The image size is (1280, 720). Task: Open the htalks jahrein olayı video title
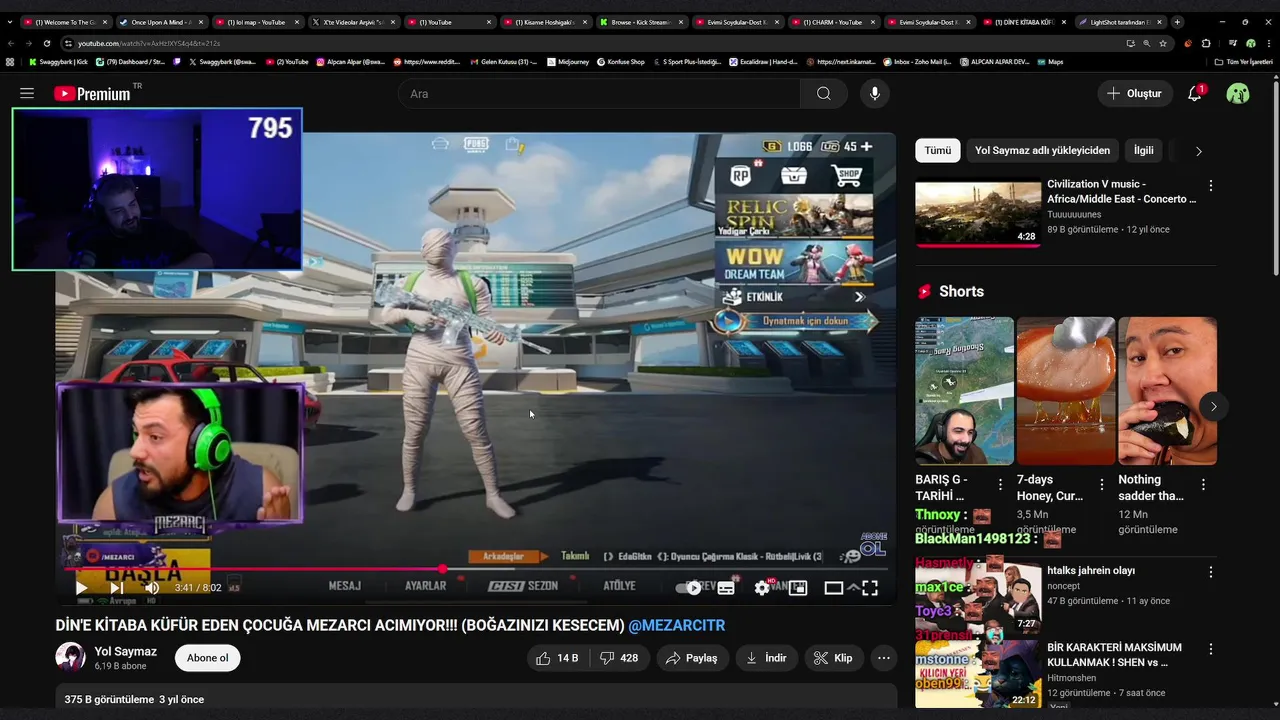(1091, 571)
